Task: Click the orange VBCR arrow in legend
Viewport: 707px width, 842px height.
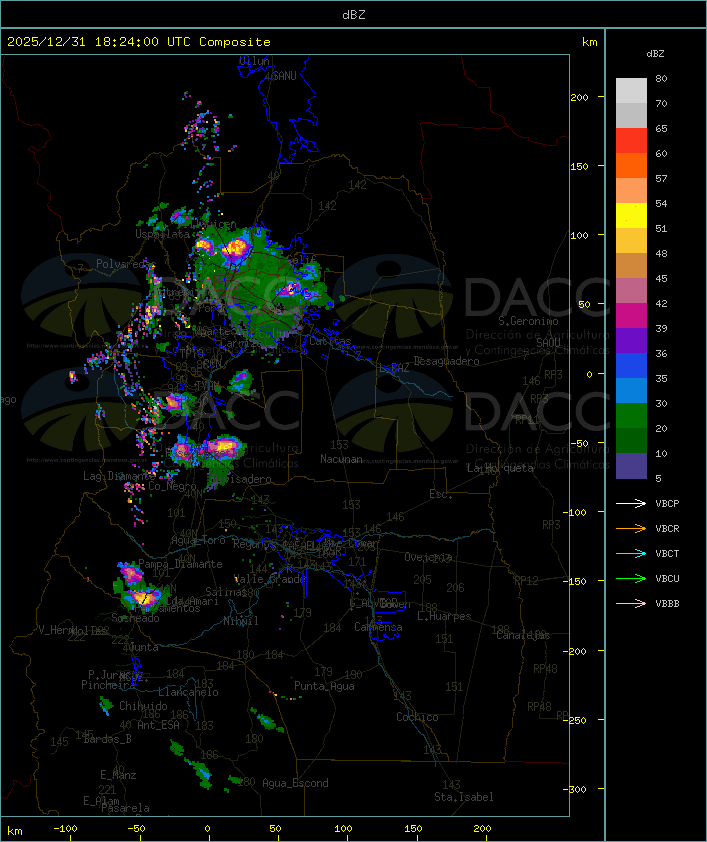Action: [631, 528]
